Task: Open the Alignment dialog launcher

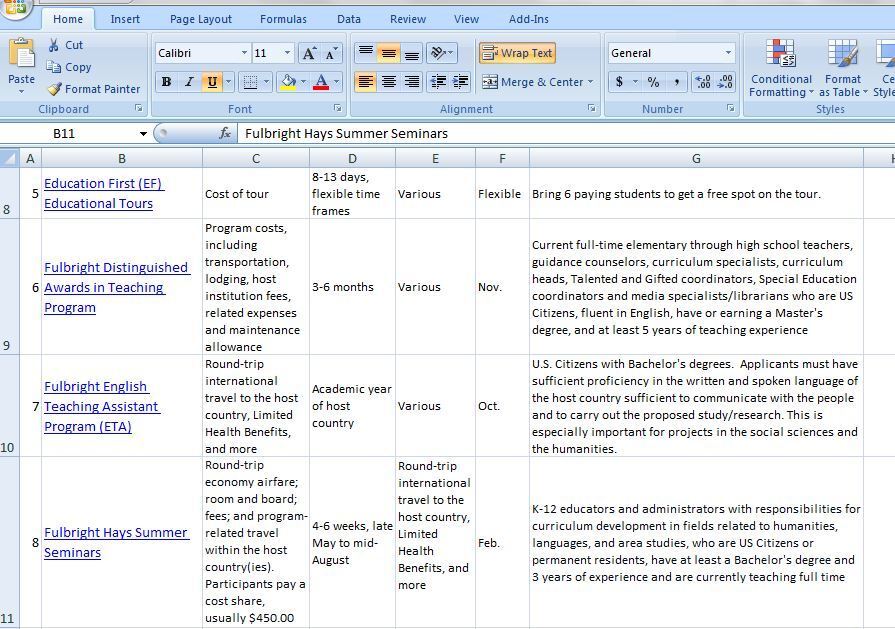Action: pos(591,108)
